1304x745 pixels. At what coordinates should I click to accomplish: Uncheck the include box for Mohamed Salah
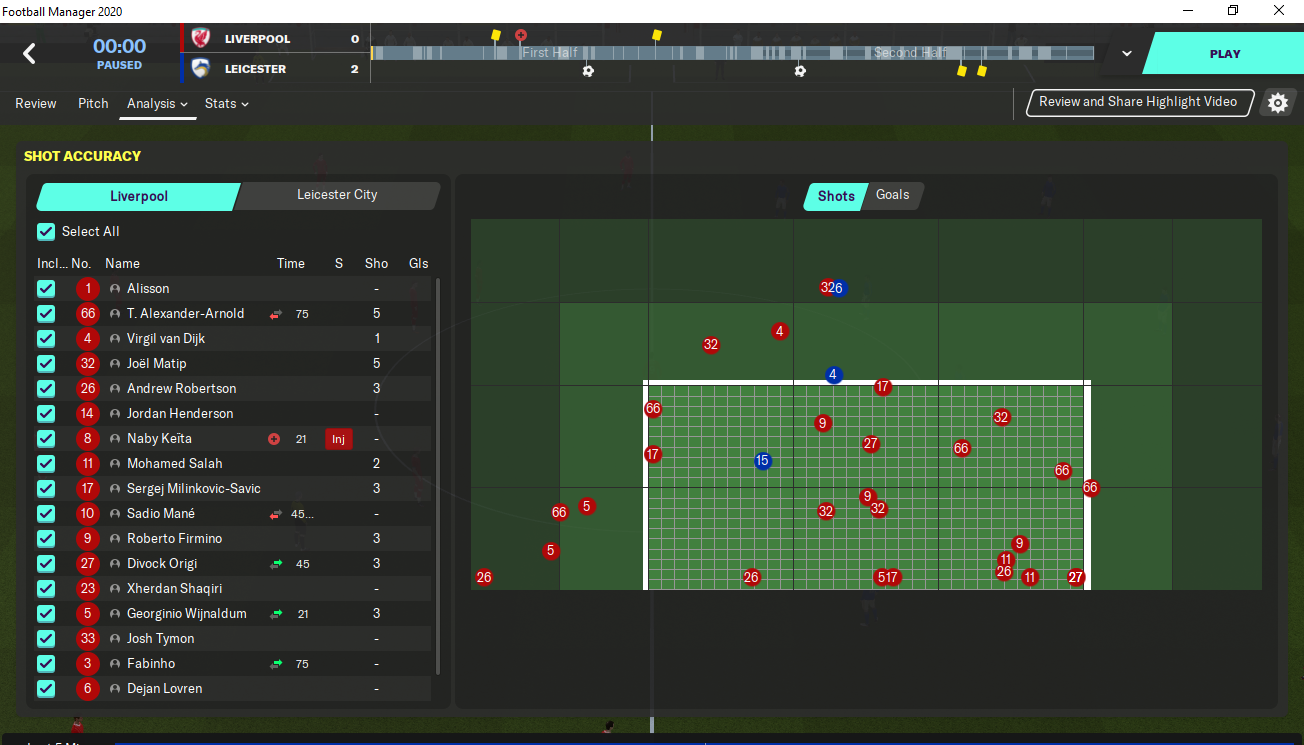46,464
